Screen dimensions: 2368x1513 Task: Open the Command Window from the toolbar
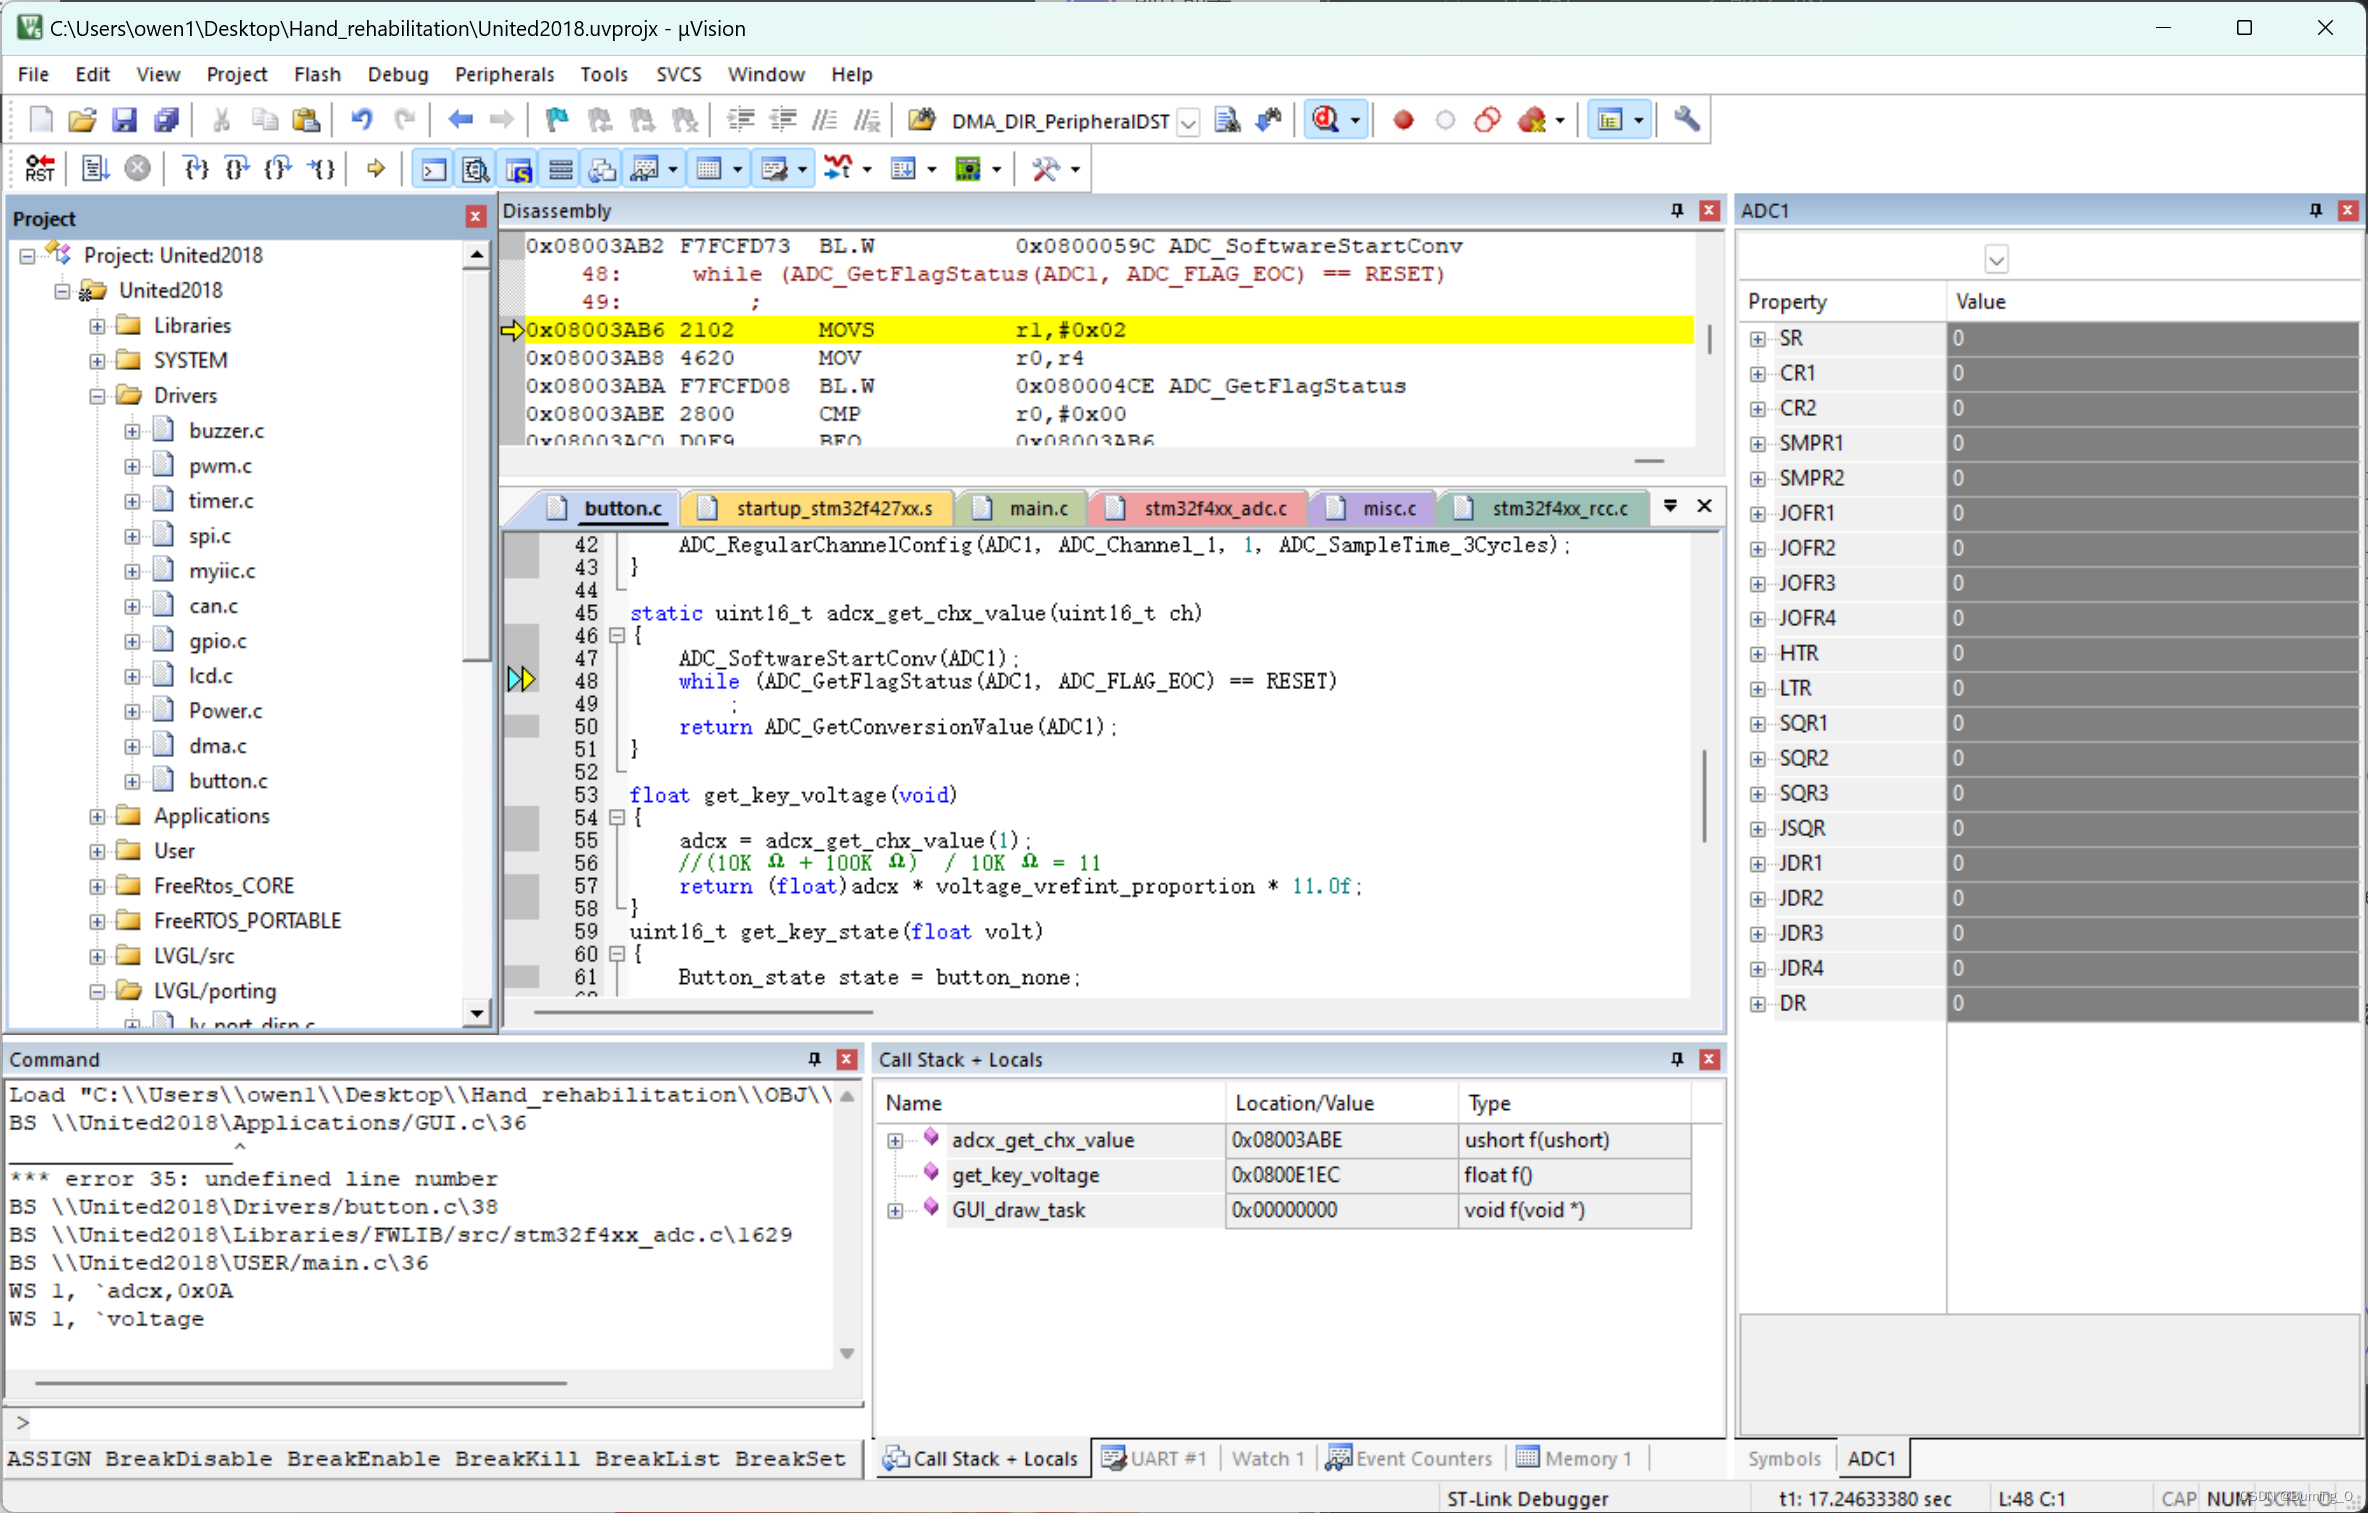(x=432, y=168)
